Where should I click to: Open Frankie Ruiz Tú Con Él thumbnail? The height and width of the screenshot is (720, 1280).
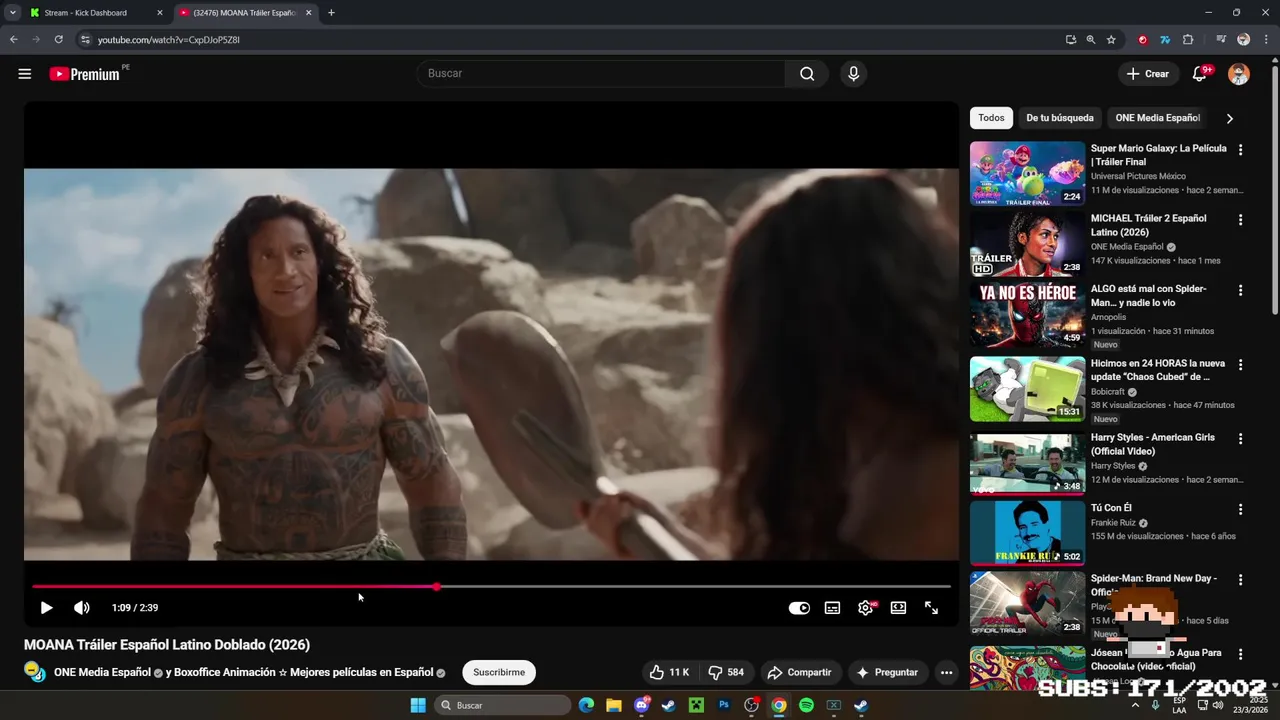pyautogui.click(x=1027, y=533)
